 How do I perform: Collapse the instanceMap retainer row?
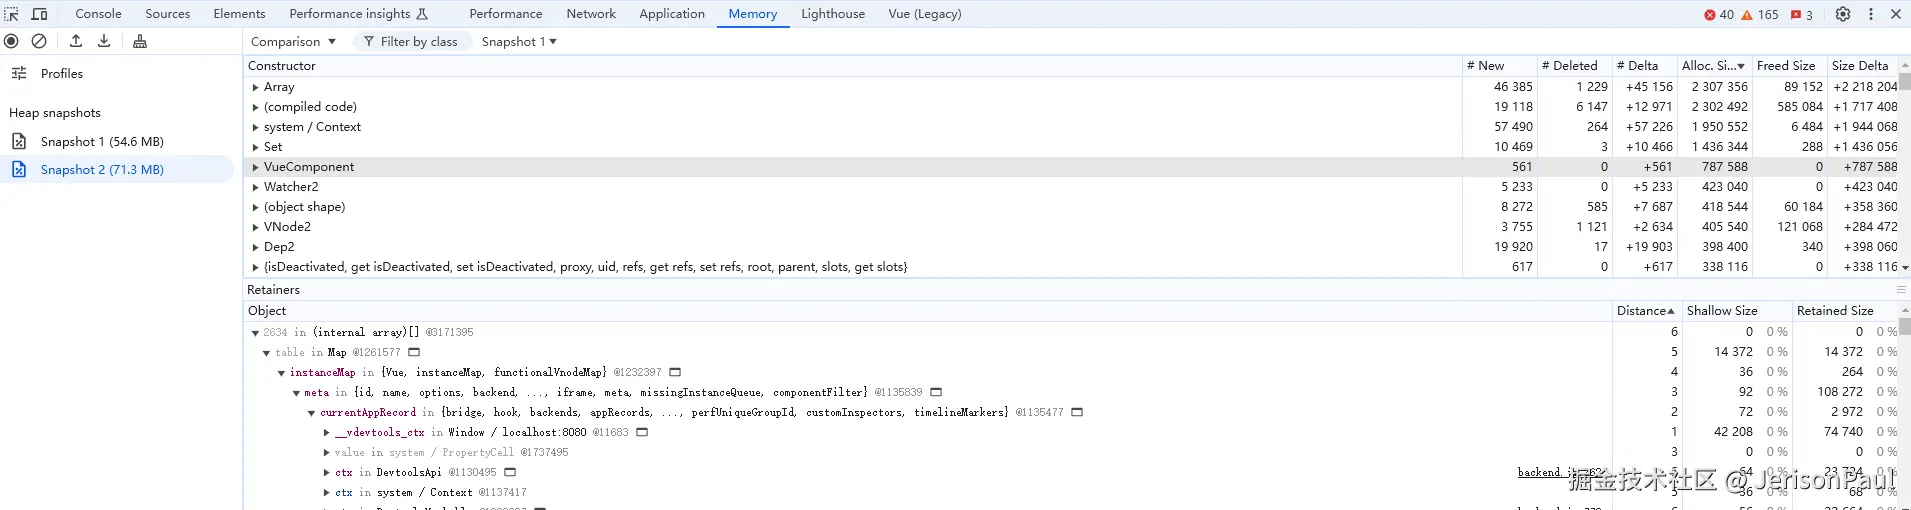coord(281,373)
